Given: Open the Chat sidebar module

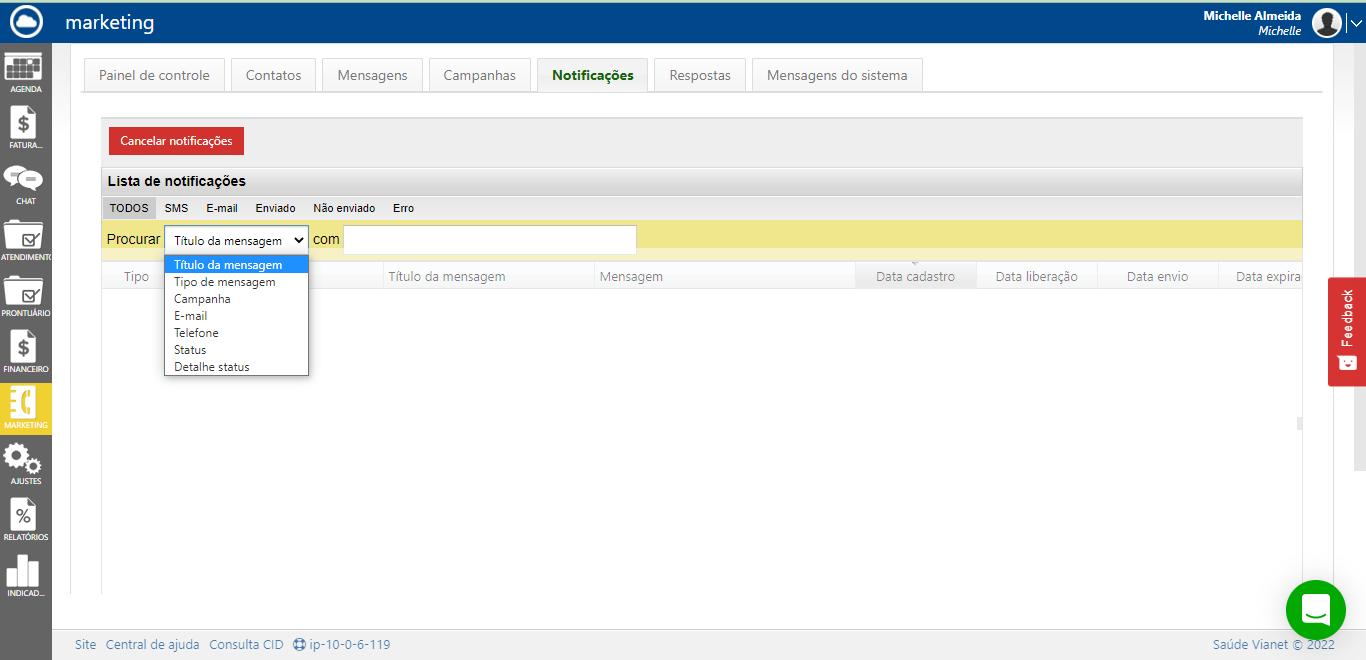Looking at the screenshot, I should point(25,184).
